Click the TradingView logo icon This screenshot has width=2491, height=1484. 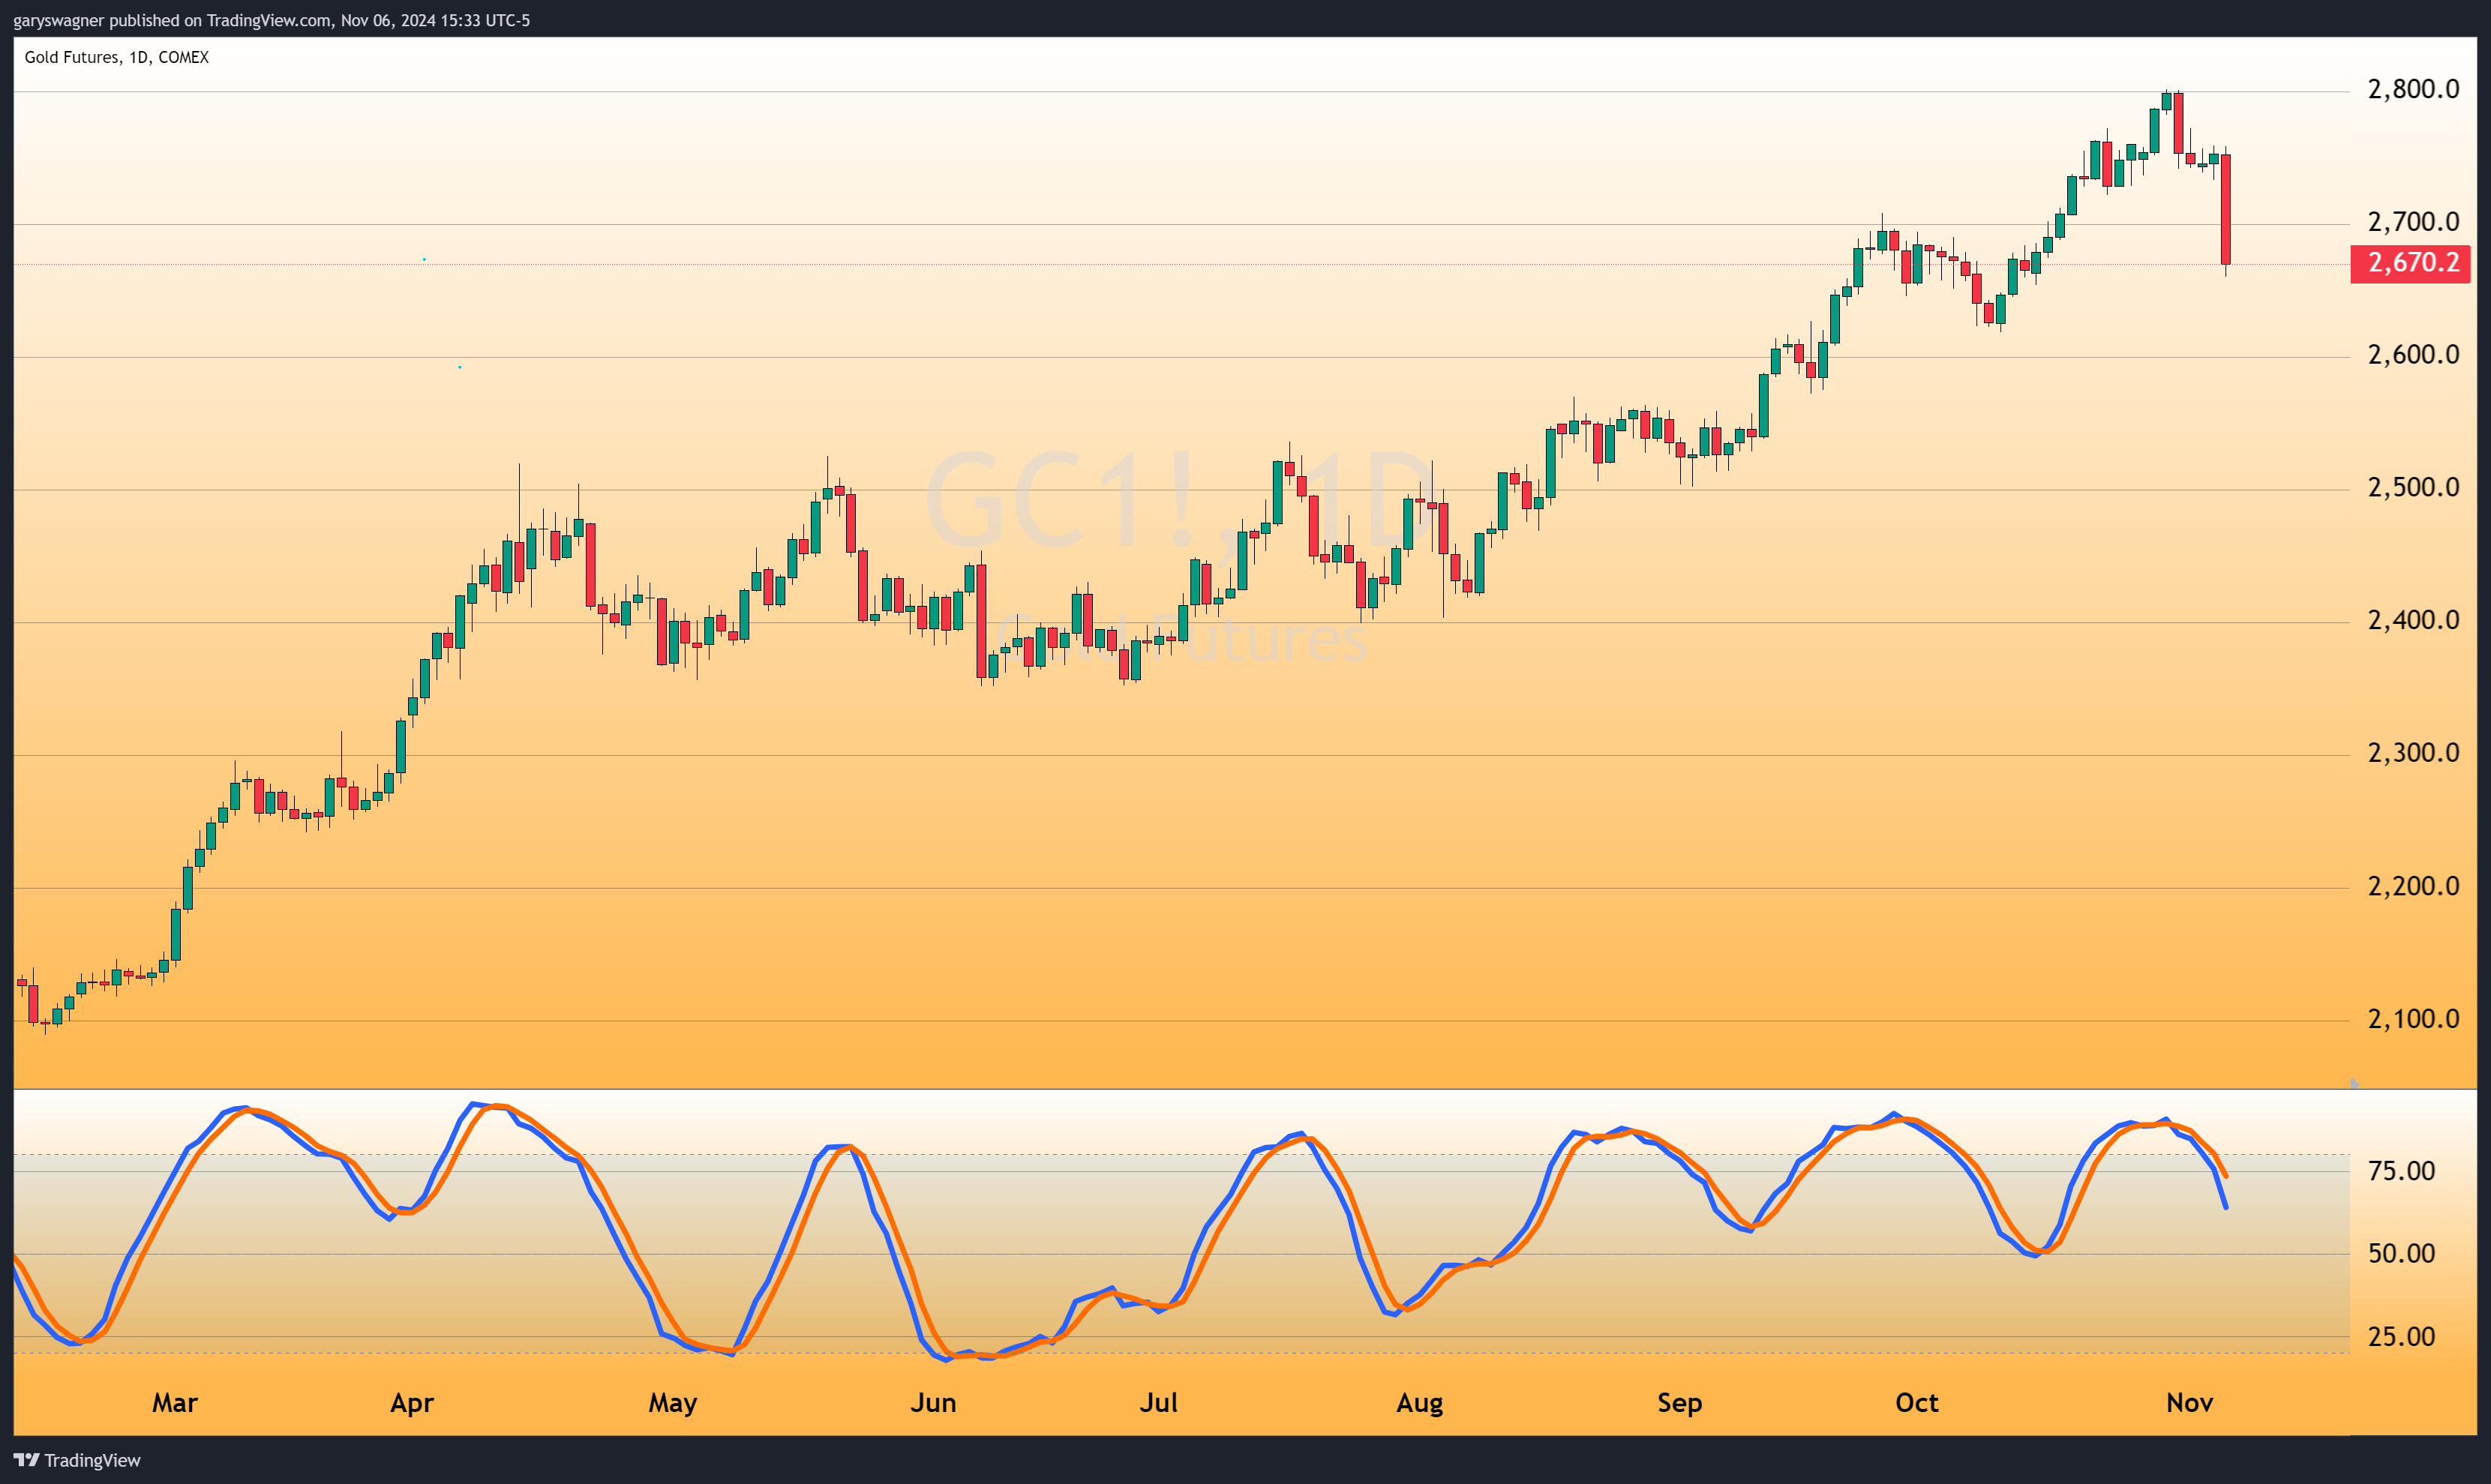26,1460
